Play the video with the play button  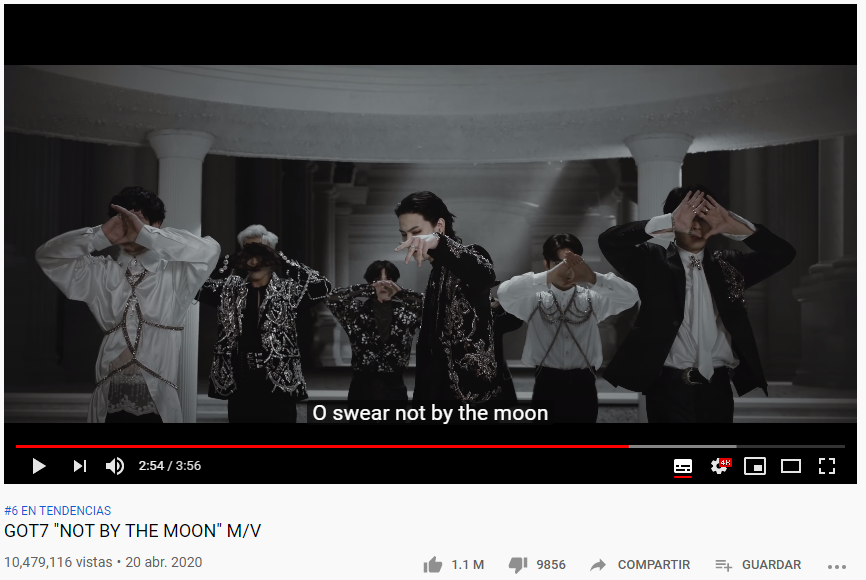pos(39,466)
